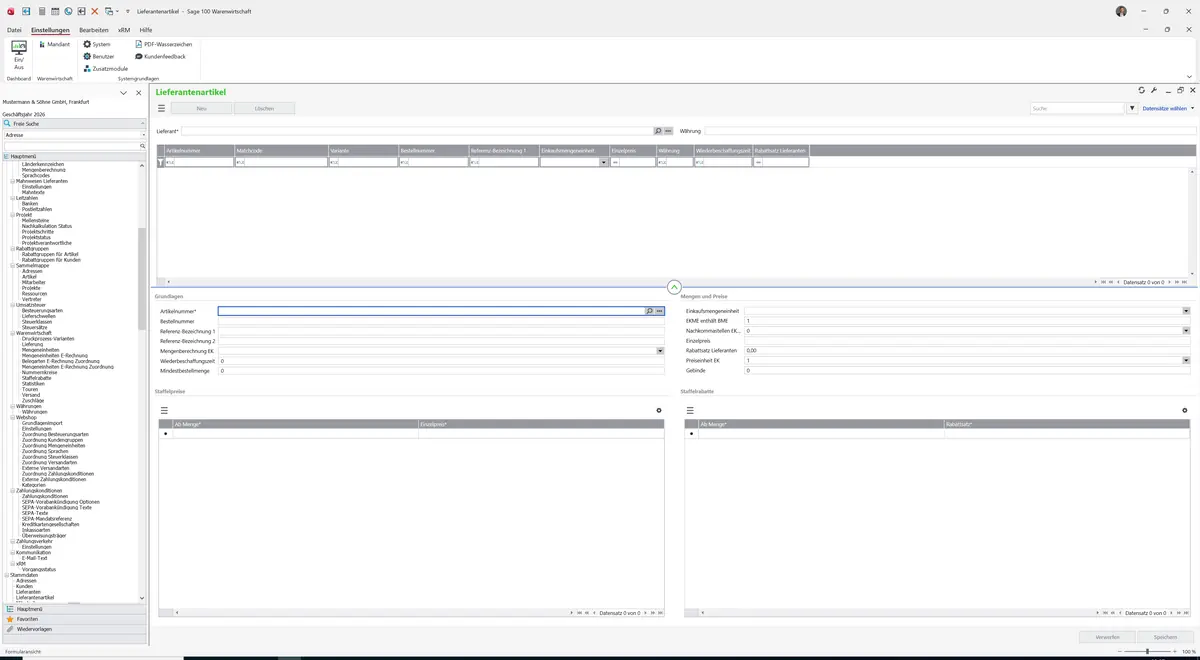This screenshot has height=660, width=1200.
Task: Open the Einkaufsmengeneinheit dropdown
Action: 1186,311
